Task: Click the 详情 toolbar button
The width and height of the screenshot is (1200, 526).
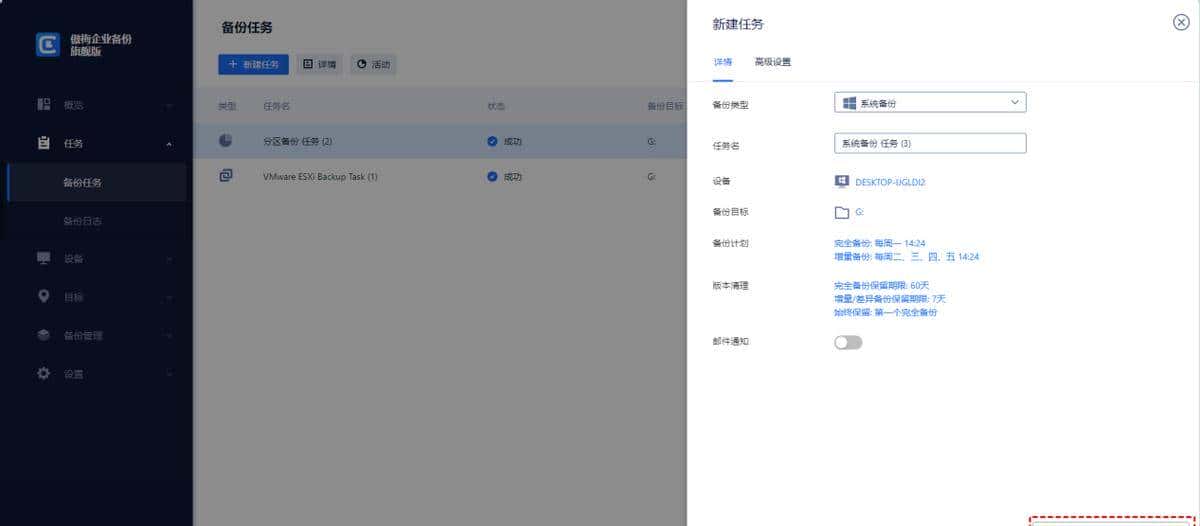Action: point(320,64)
